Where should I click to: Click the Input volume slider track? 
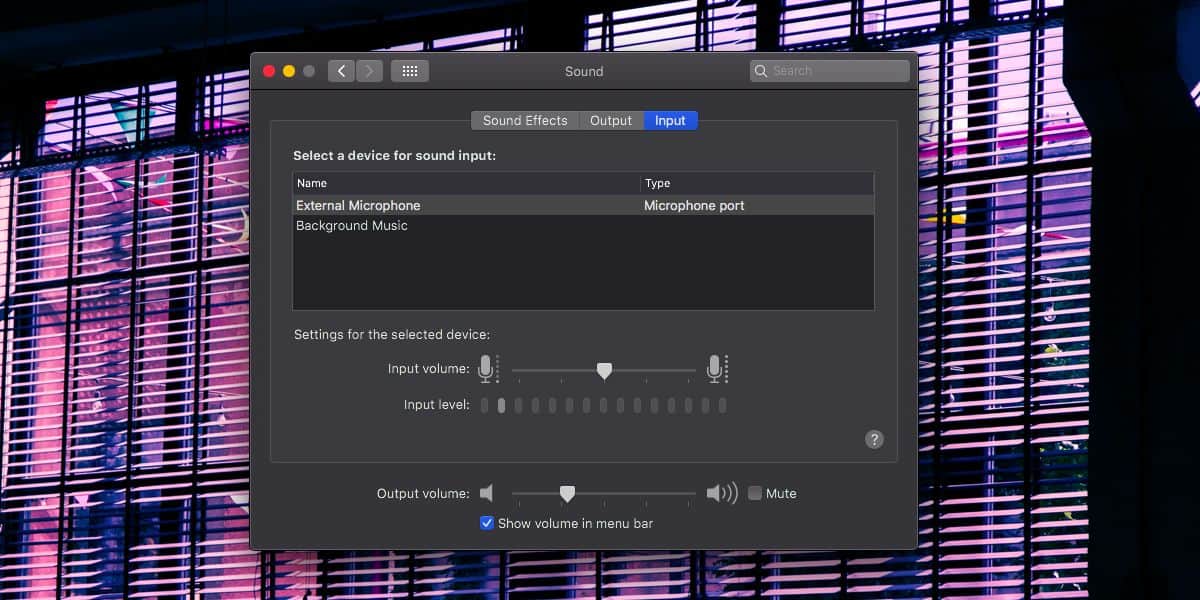pyautogui.click(x=604, y=370)
